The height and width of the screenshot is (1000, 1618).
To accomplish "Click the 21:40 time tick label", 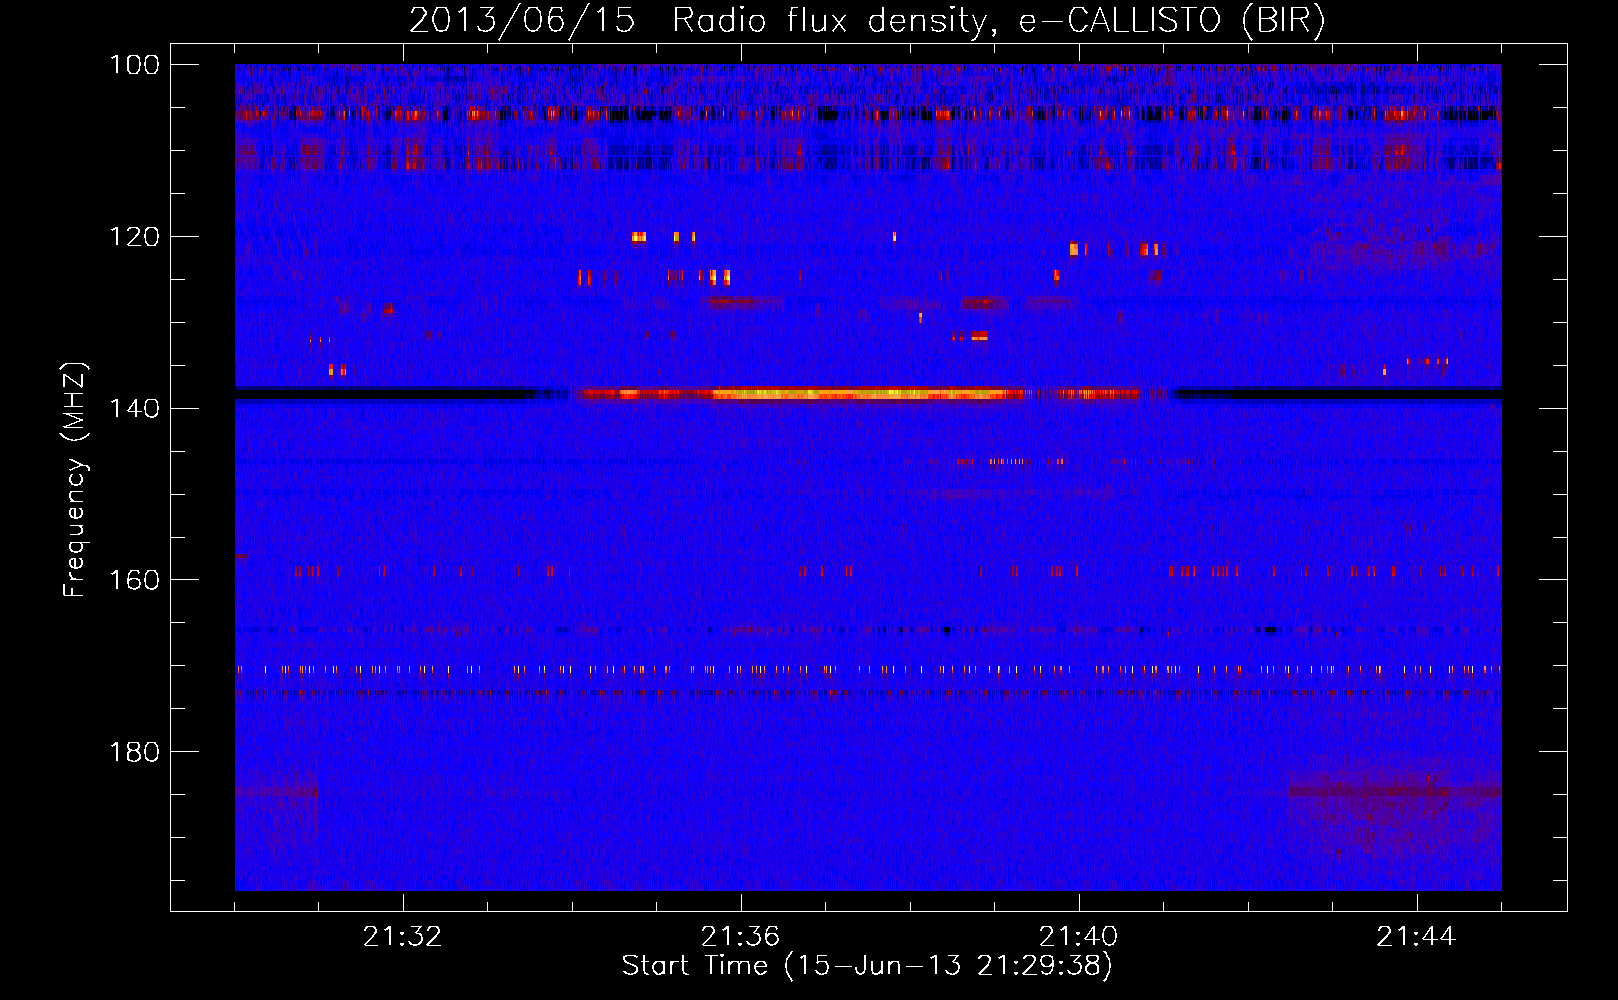I will click(x=1079, y=936).
